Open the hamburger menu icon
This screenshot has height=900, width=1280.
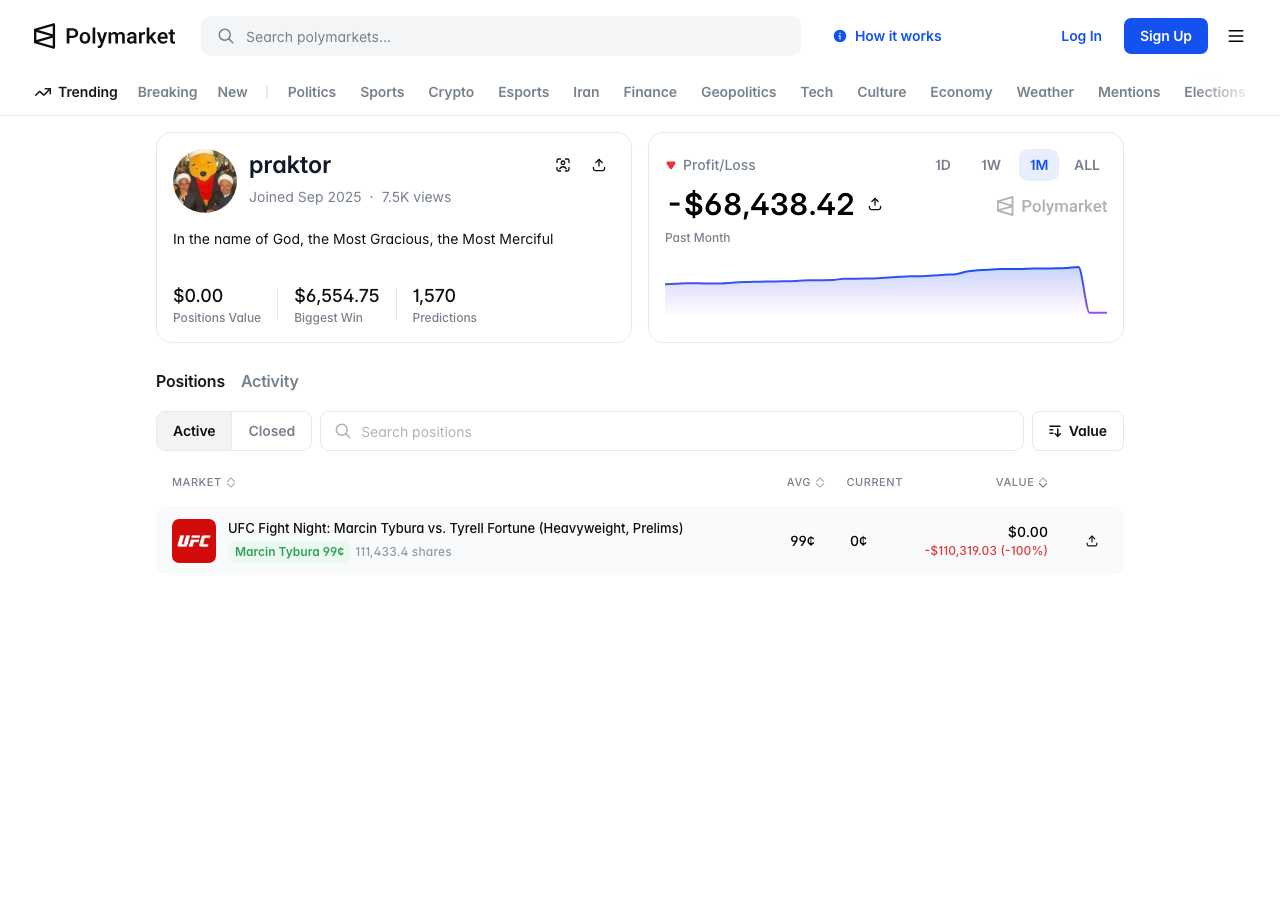1236,36
